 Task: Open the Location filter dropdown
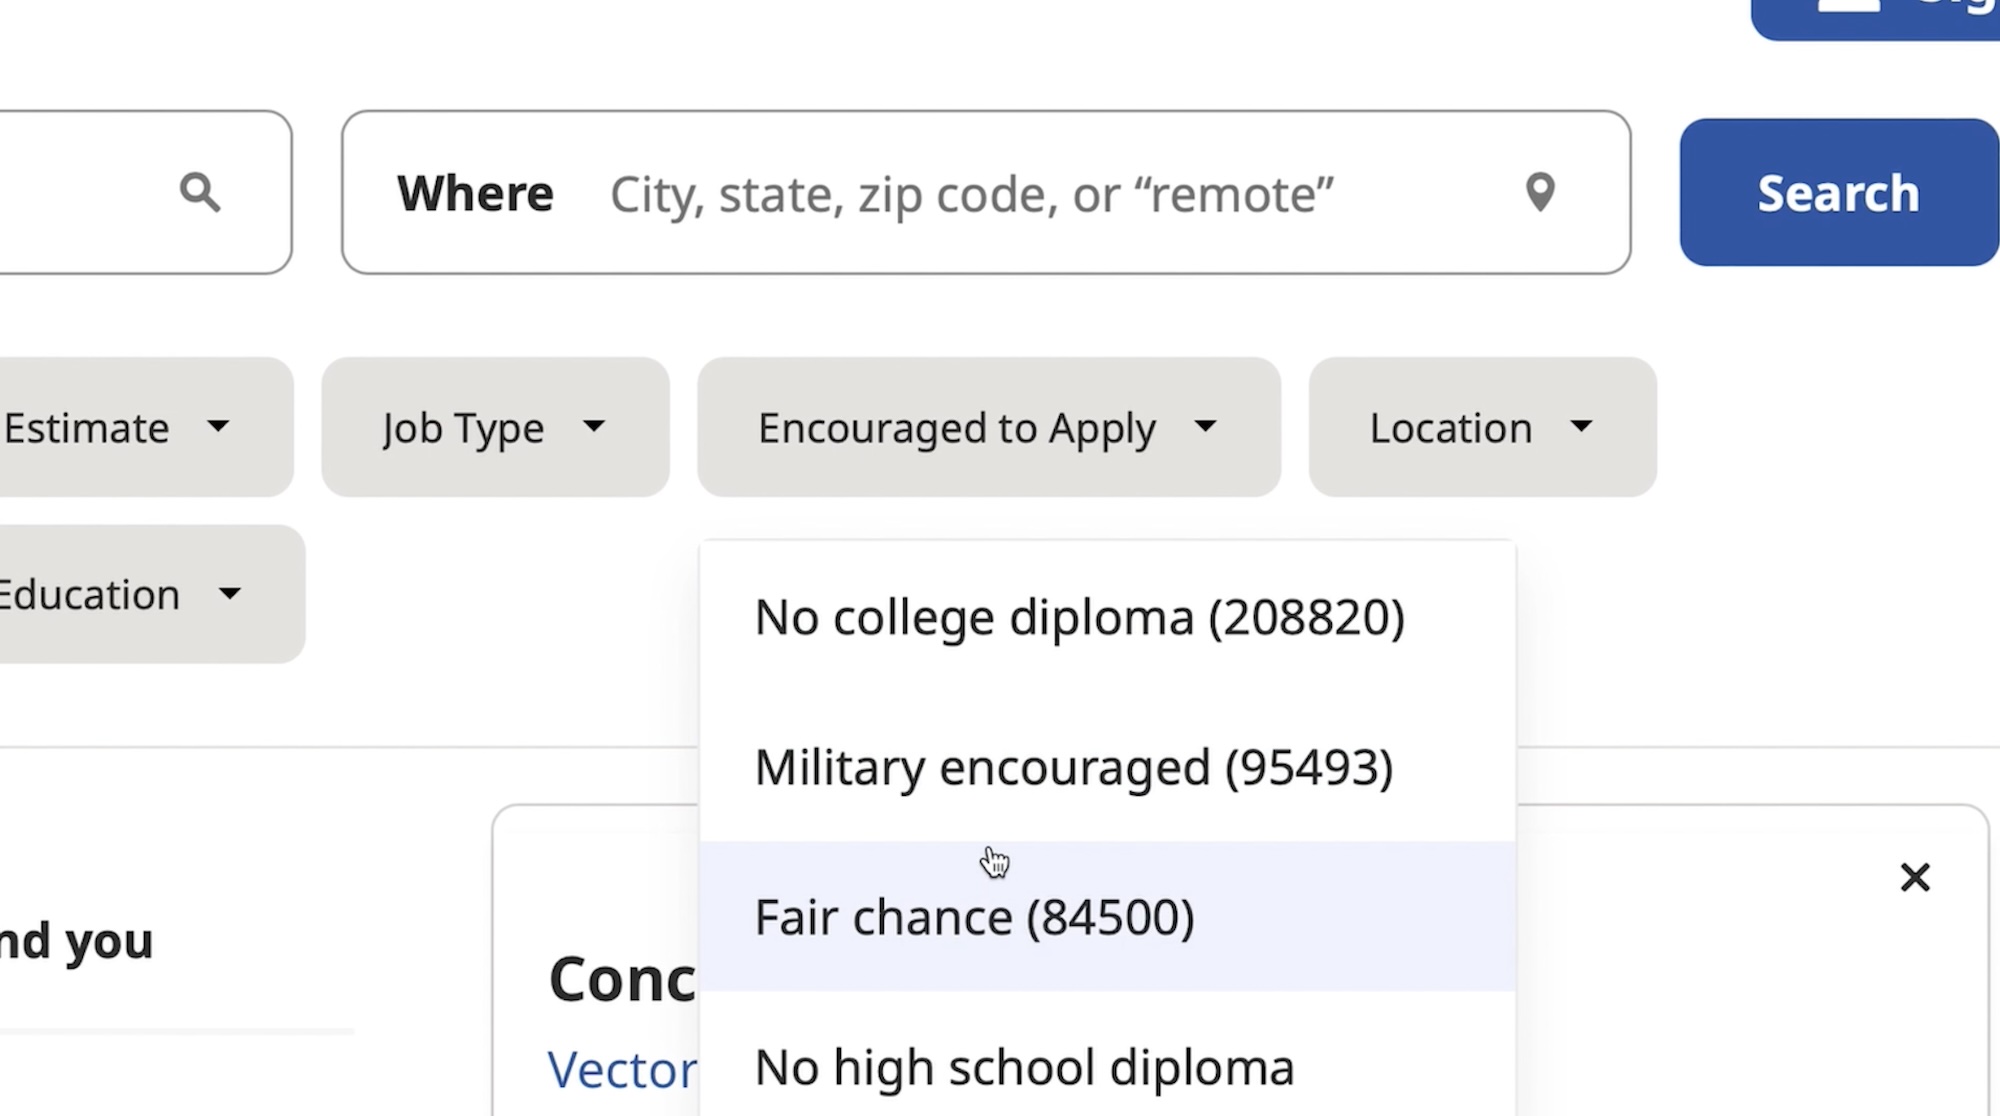click(x=1482, y=427)
